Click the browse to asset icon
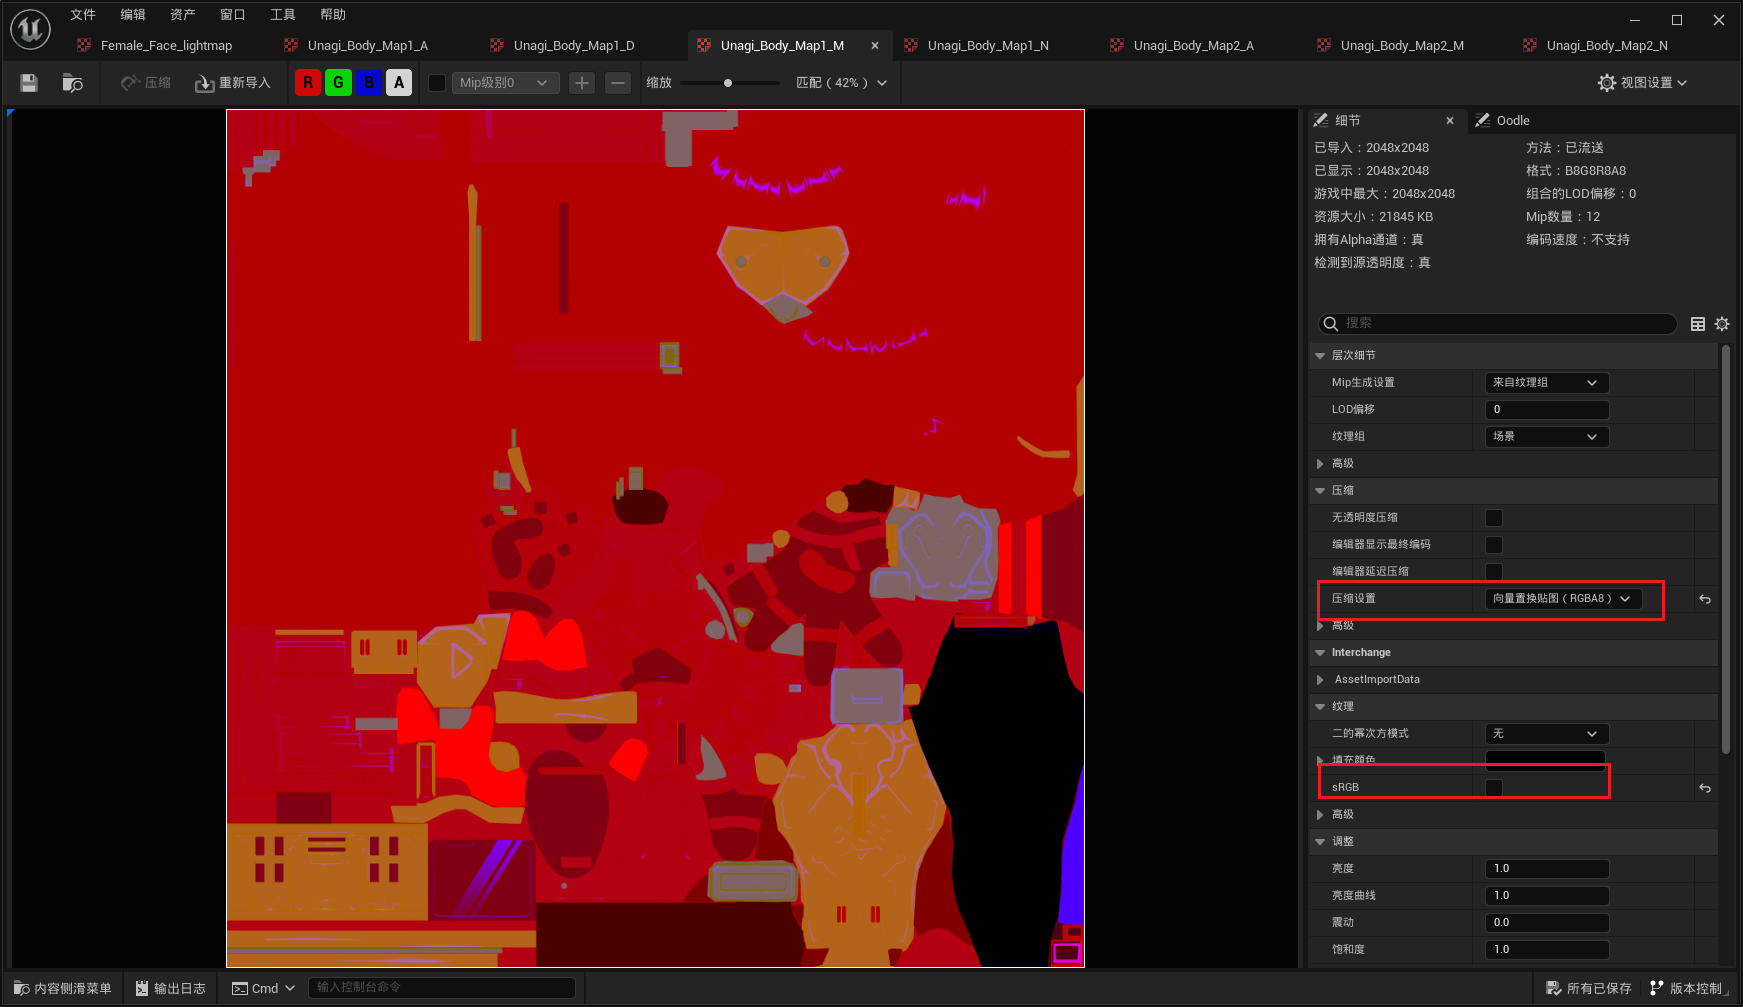This screenshot has height=1007, width=1743. point(72,83)
